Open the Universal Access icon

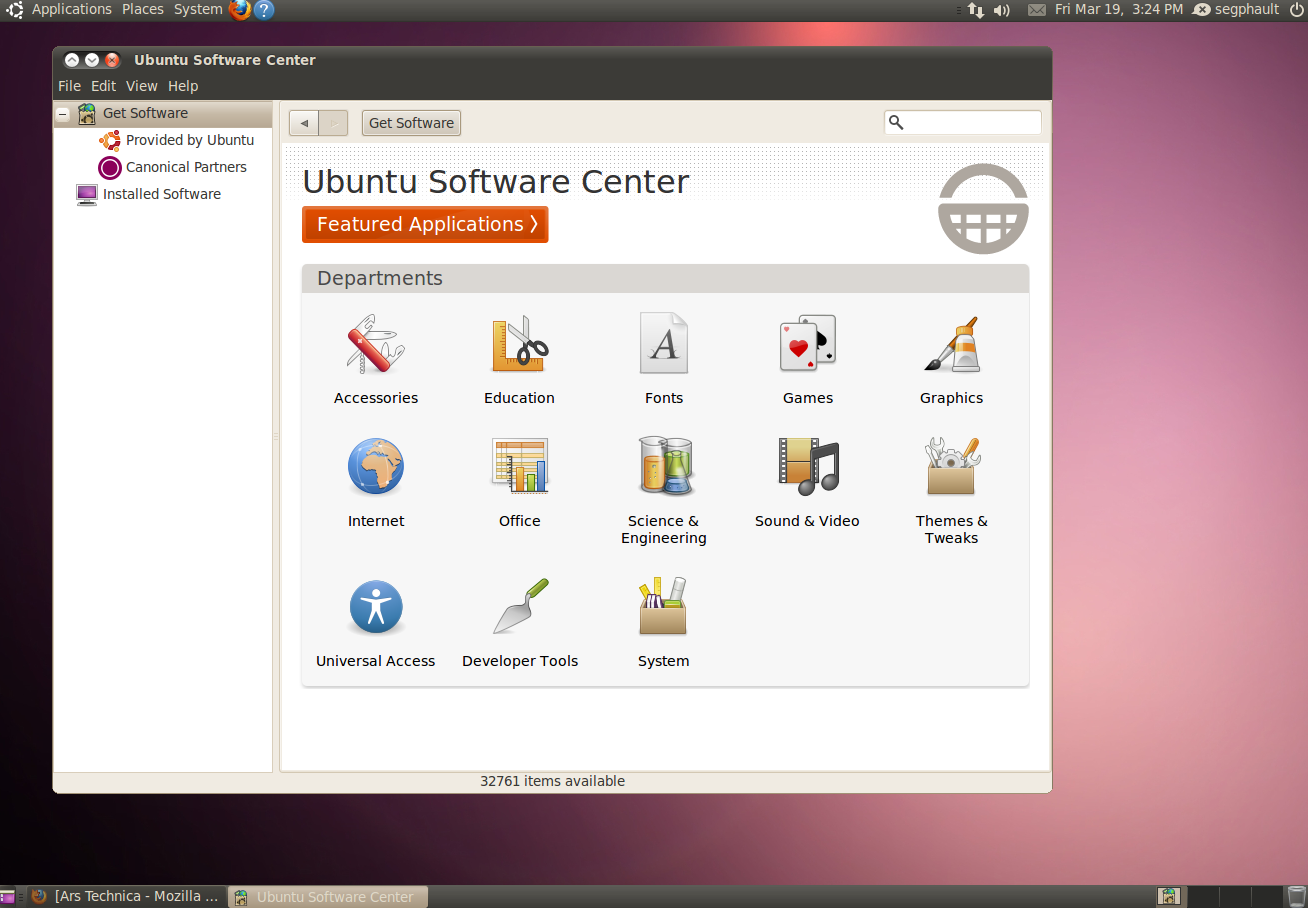click(376, 607)
